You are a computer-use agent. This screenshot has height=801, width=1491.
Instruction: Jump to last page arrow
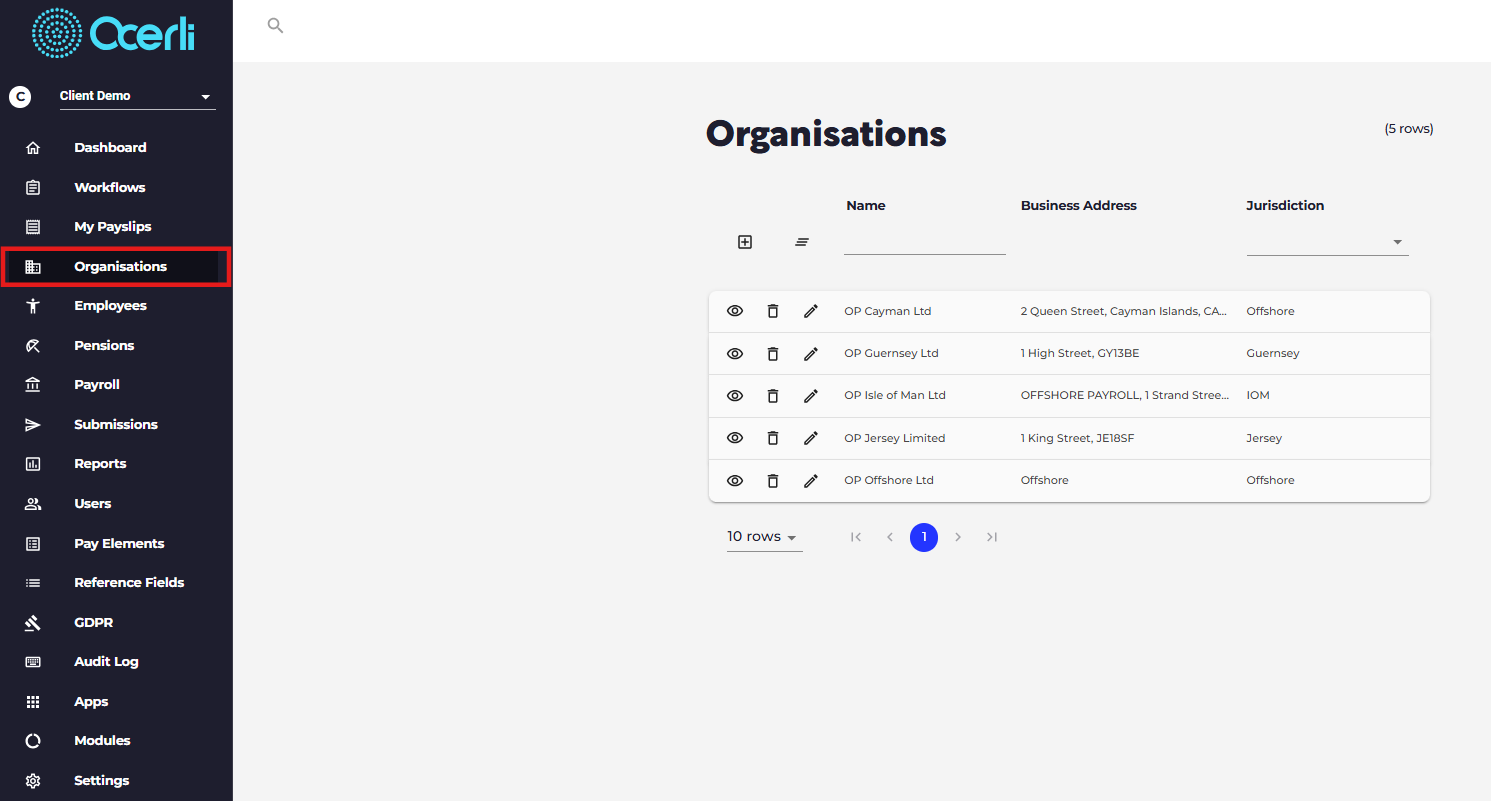point(992,537)
